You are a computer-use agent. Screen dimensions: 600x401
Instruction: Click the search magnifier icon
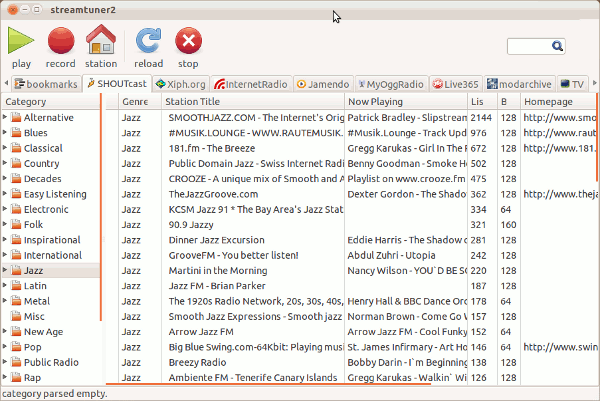coord(557,46)
